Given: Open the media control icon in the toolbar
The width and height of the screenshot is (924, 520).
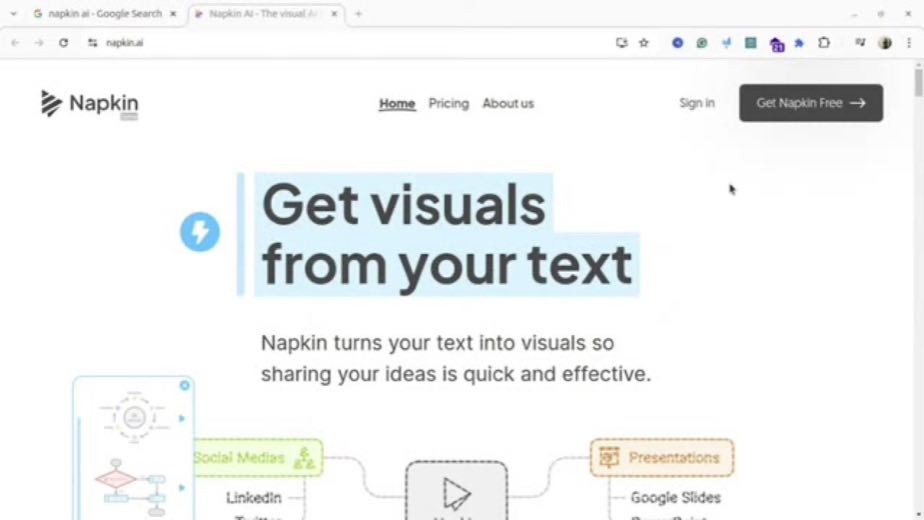Looking at the screenshot, I should pyautogui.click(x=860, y=42).
